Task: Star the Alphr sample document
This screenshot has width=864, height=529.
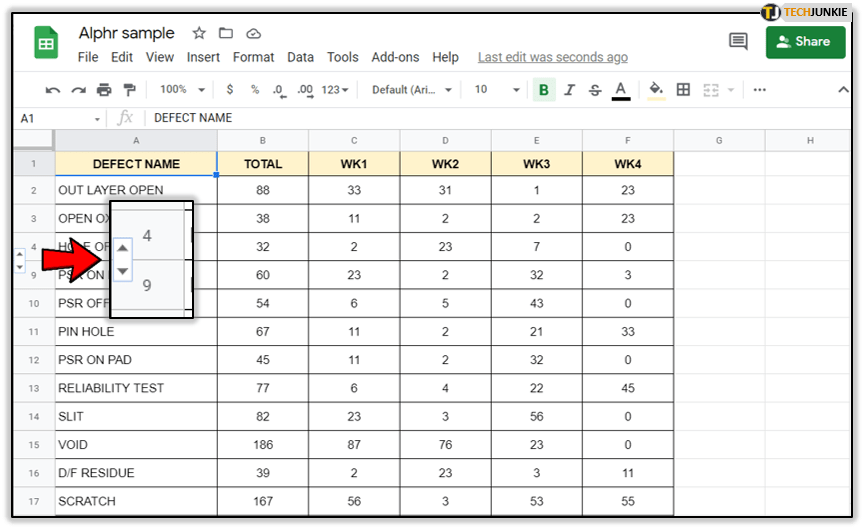Action: tap(199, 34)
